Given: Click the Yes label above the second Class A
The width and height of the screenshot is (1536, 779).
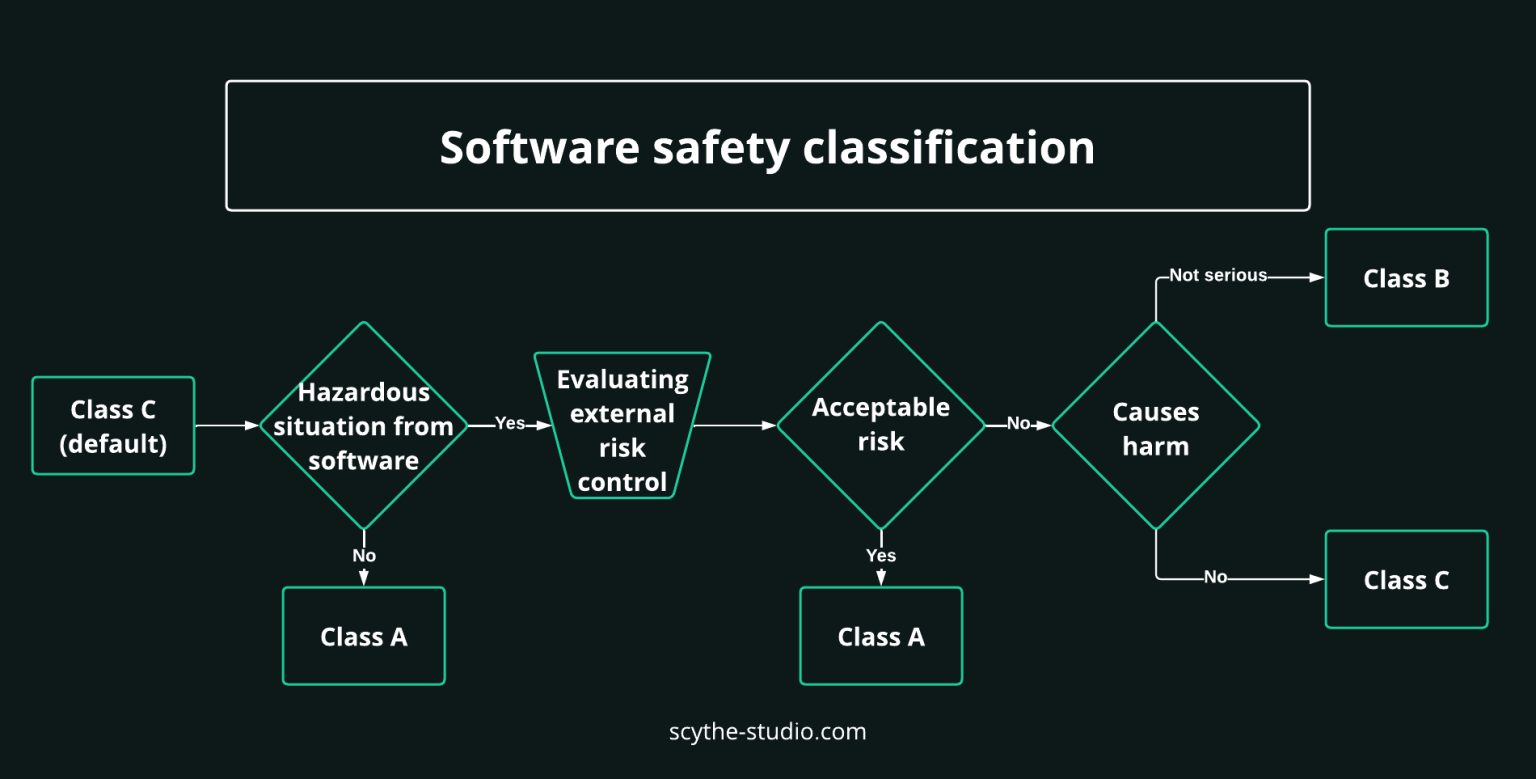Looking at the screenshot, I should pos(881,555).
